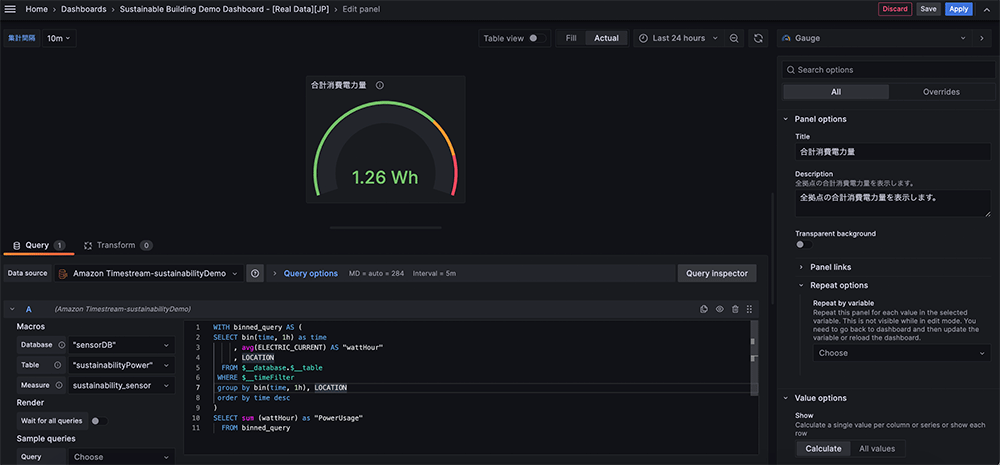Click the horizontal resize bar below gauge
The image size is (1000, 465).
(x=385, y=227)
